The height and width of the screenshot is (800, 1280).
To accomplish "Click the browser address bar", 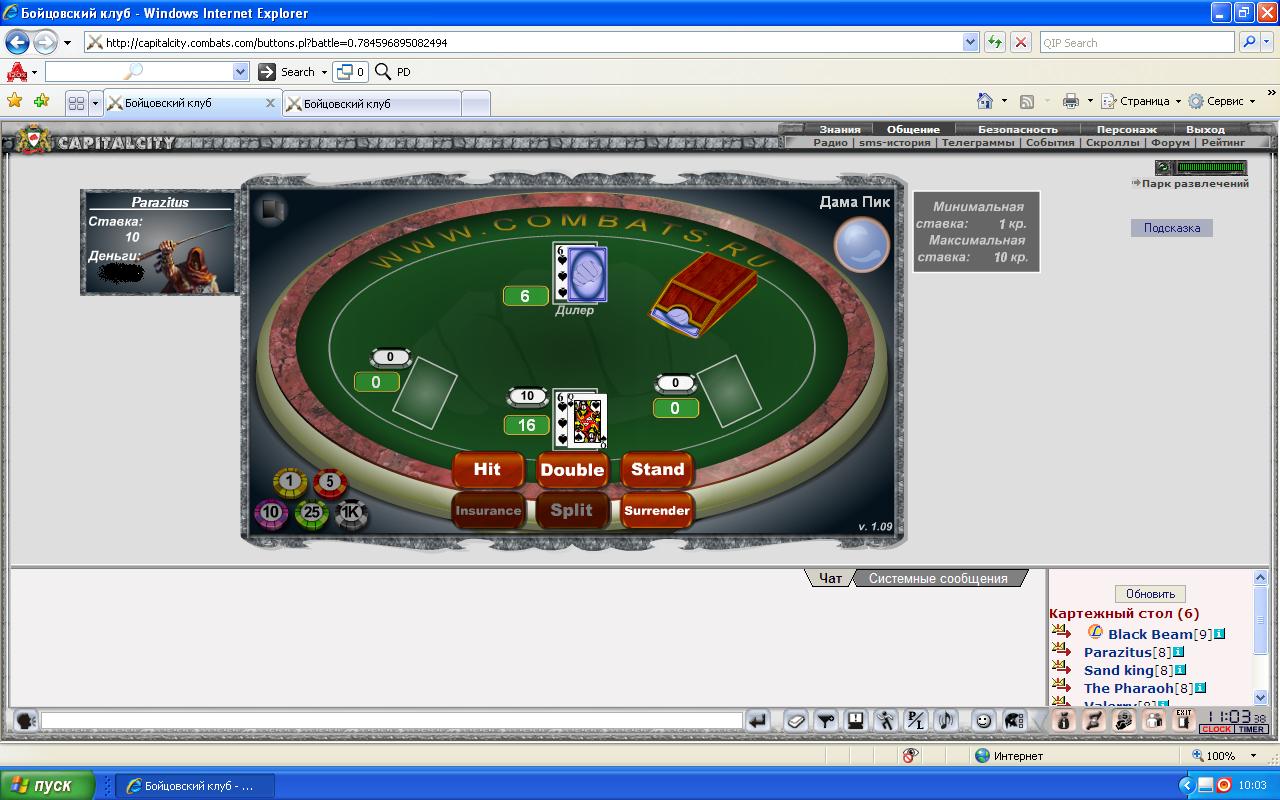I will click(523, 43).
